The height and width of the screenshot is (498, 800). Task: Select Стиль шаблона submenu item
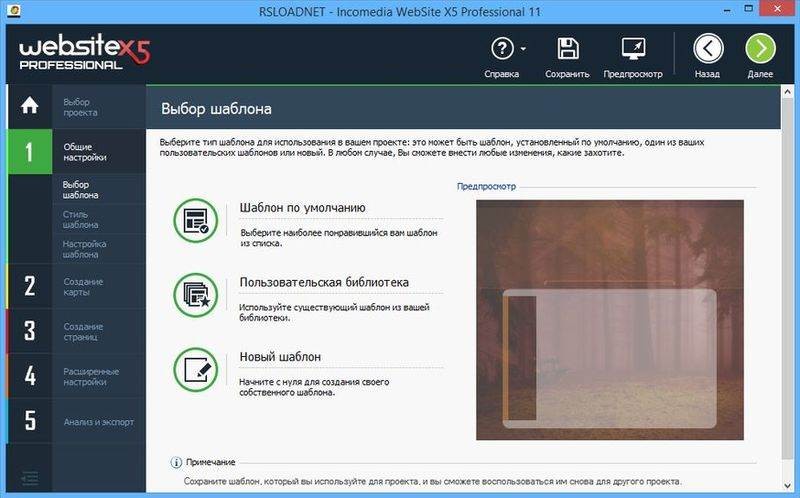pos(80,218)
